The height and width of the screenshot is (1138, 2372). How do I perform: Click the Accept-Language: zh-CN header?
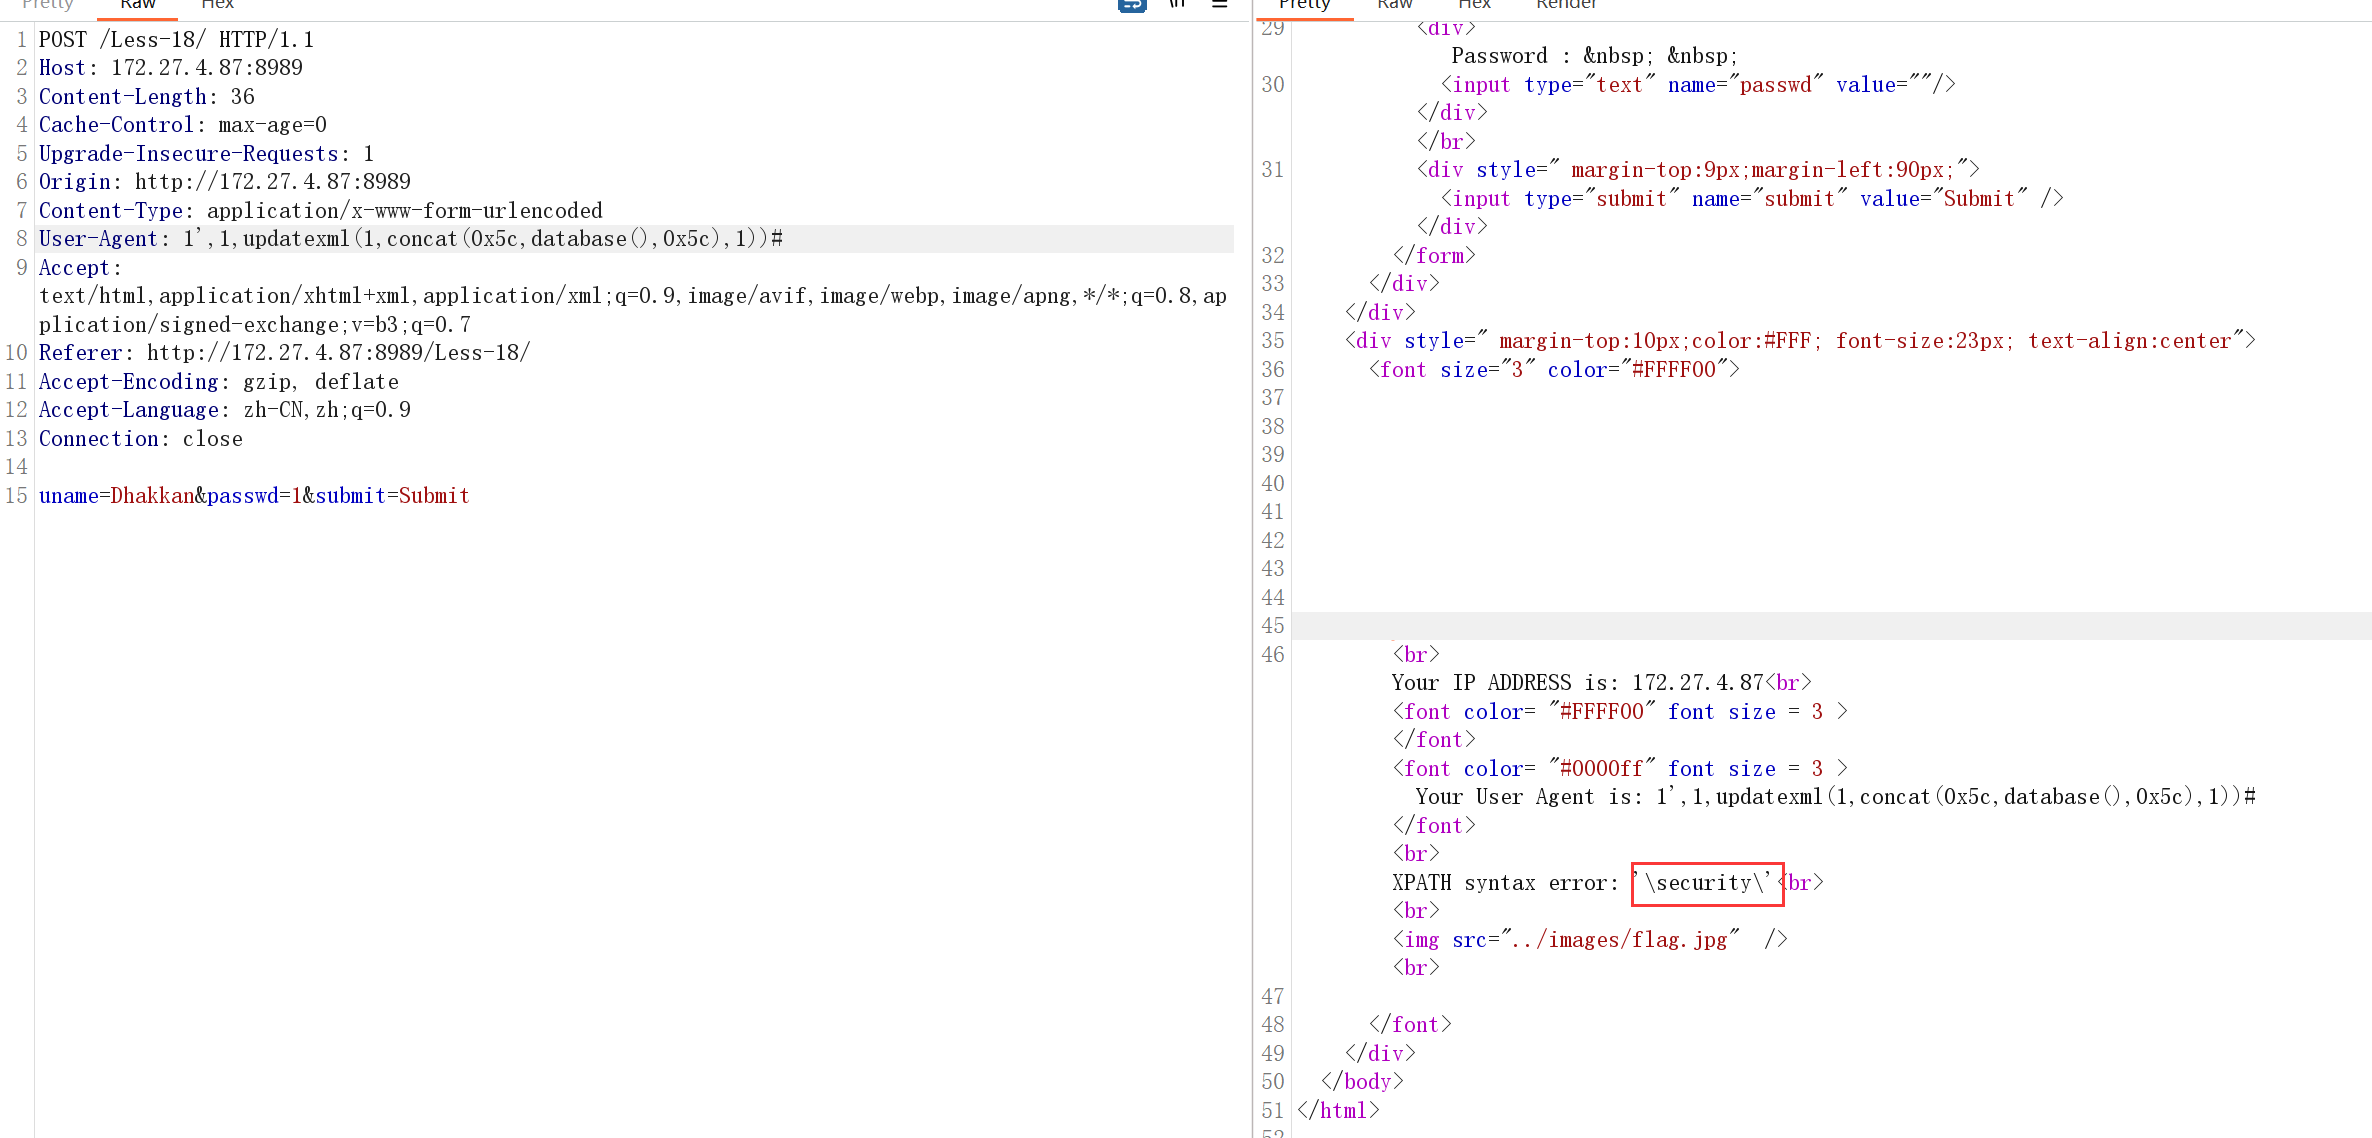coord(225,410)
